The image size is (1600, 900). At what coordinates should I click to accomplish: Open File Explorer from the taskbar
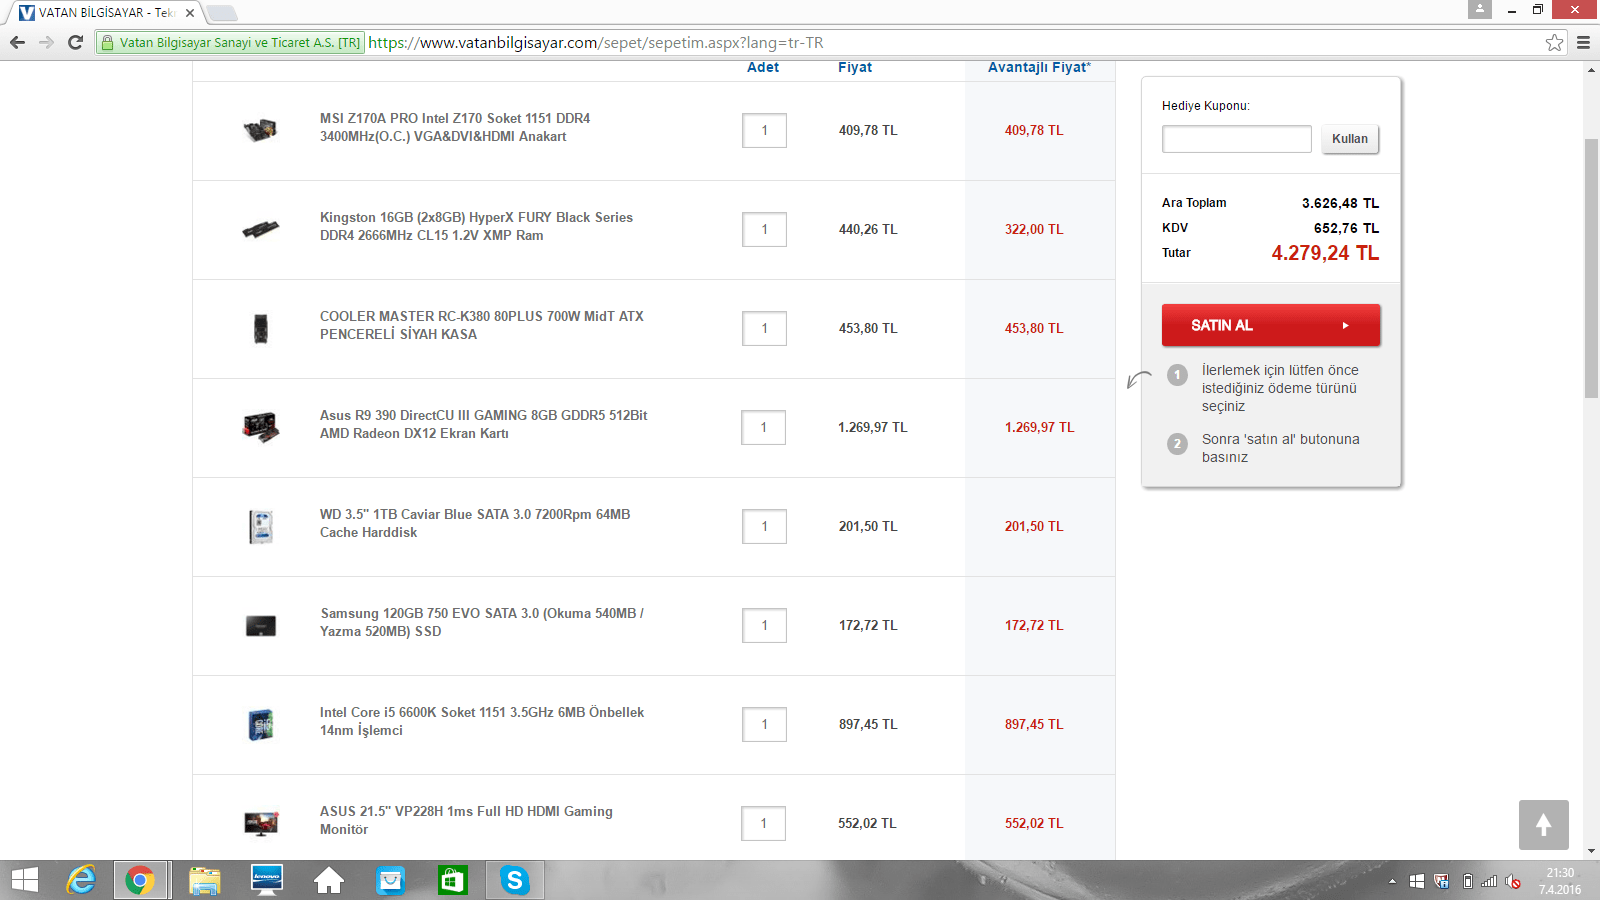204,880
